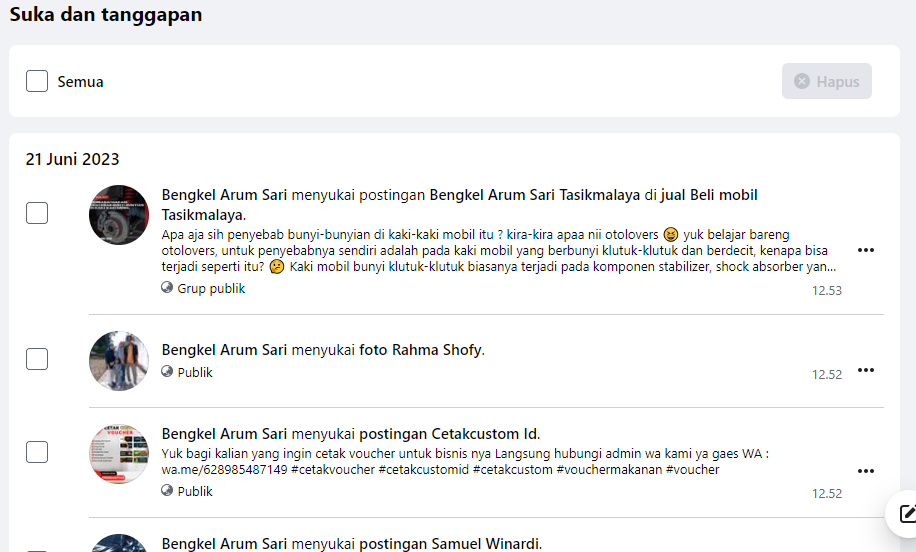The height and width of the screenshot is (552, 916).
Task: Click 12.52 timestamp on Cetakcustom row
Action: point(827,494)
